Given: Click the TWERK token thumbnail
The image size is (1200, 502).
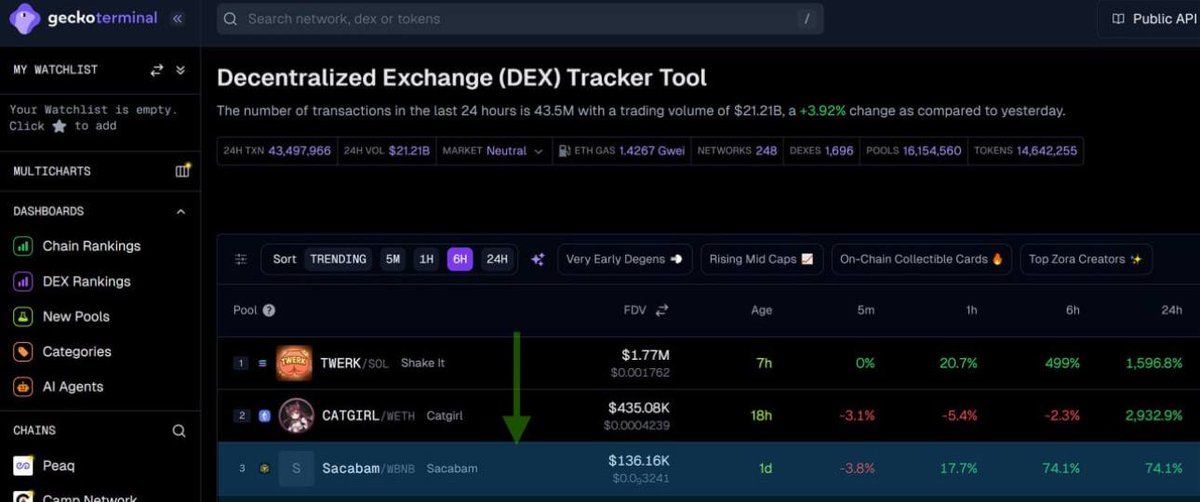Looking at the screenshot, I should 294,363.
